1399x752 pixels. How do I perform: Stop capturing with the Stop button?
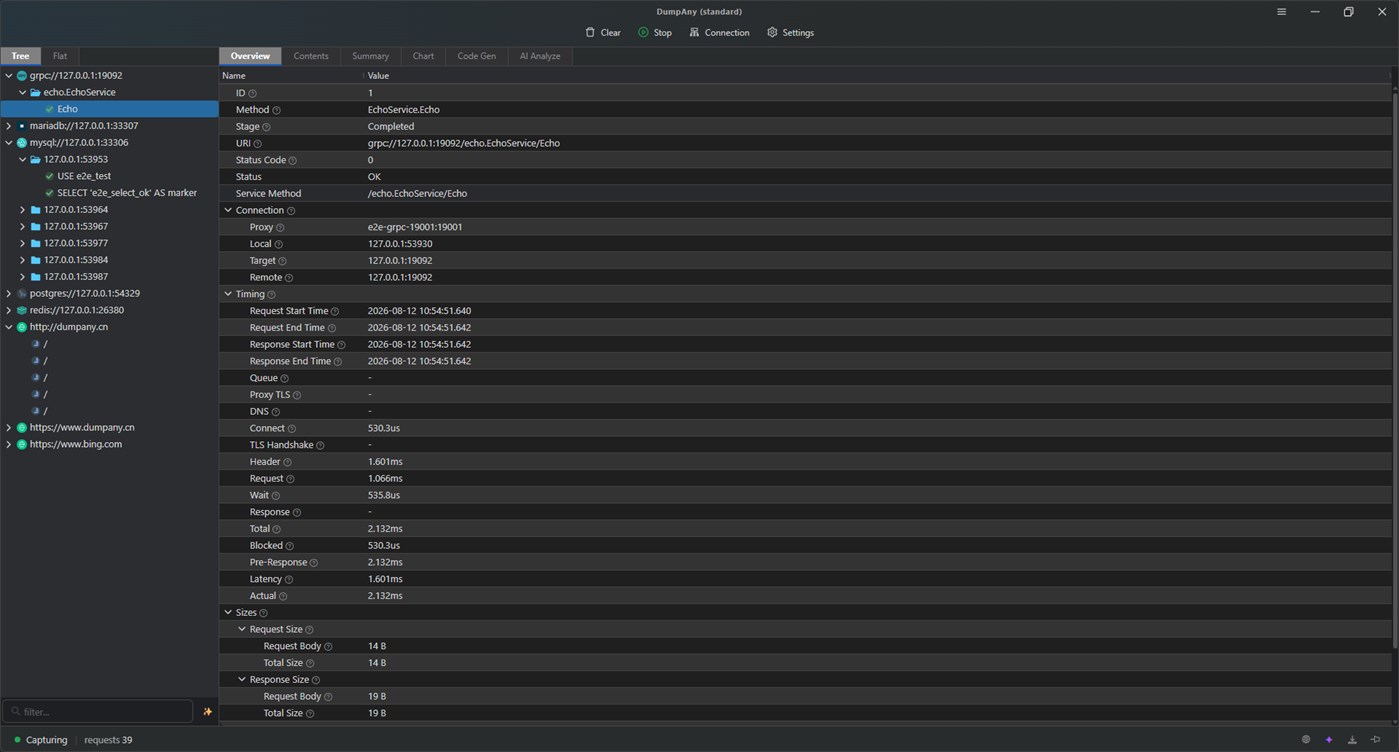click(655, 33)
